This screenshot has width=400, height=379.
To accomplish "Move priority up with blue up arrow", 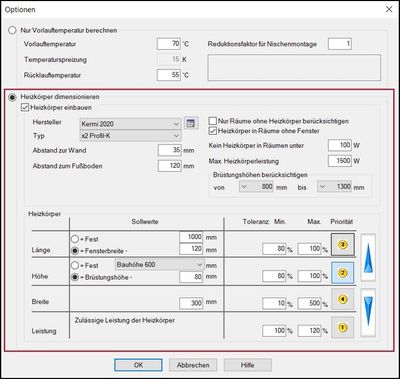I will click(x=368, y=257).
